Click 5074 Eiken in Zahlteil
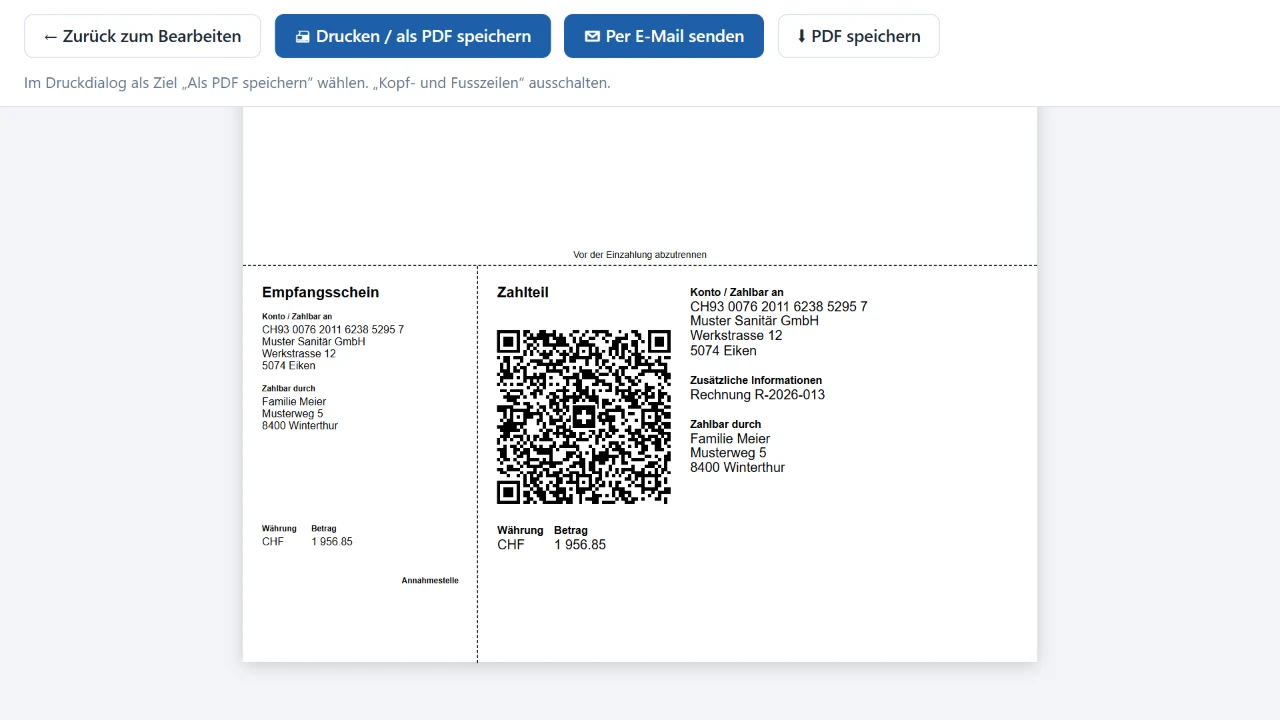This screenshot has width=1280, height=720. [723, 351]
